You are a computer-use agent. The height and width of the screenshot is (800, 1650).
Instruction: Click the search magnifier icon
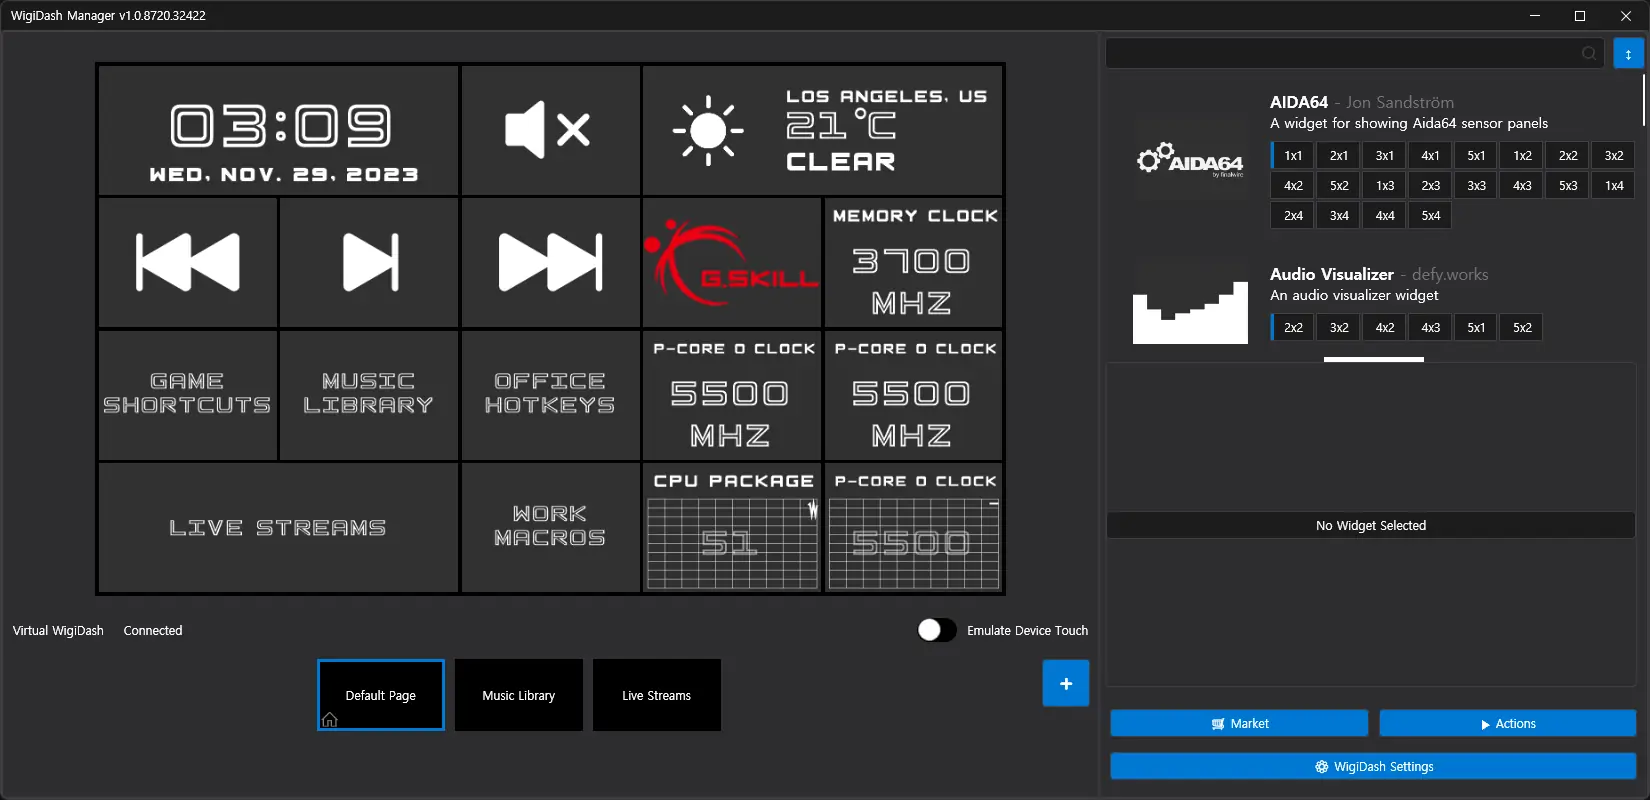tap(1589, 54)
